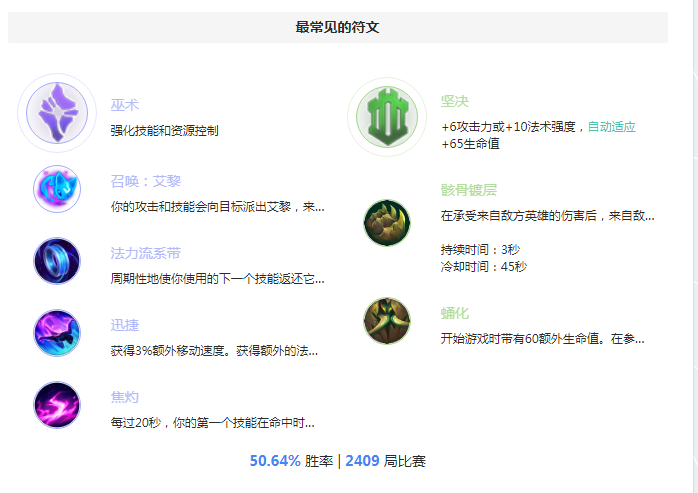The width and height of the screenshot is (698, 493).
Task: Click the Summon Aery (召唤：艾黎) rune icon
Action: tap(57, 189)
